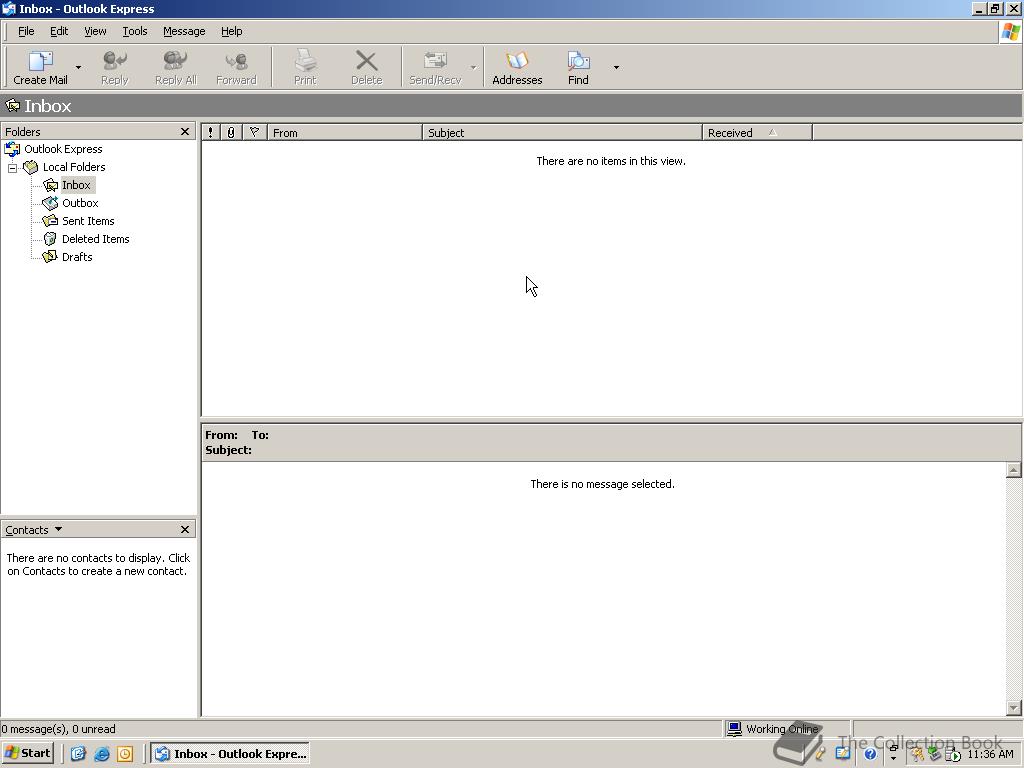Click the Create Mail toolbar button
This screenshot has width=1024, height=768.
click(x=40, y=67)
